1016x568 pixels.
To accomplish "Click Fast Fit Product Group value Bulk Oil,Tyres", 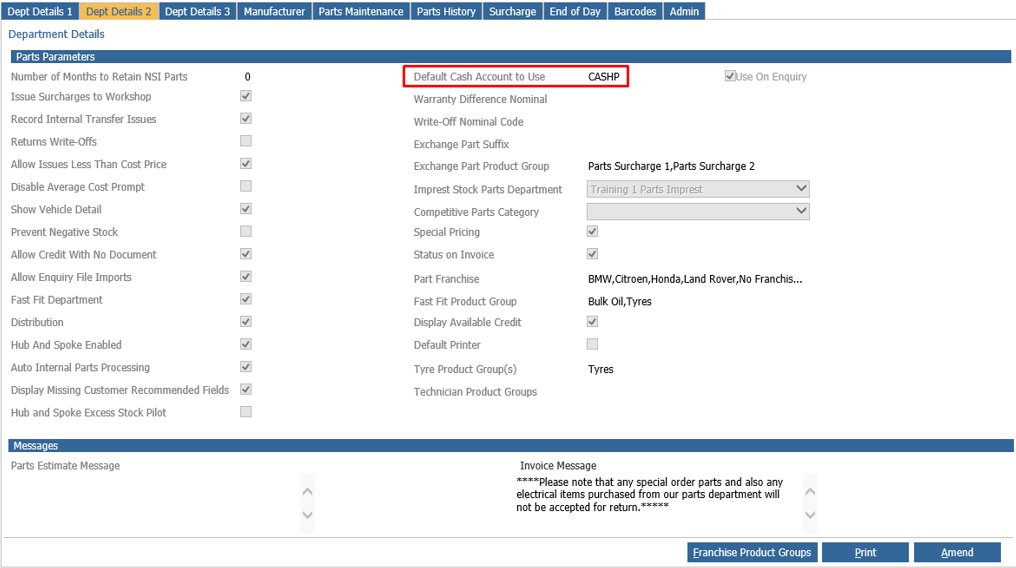I will tap(619, 301).
